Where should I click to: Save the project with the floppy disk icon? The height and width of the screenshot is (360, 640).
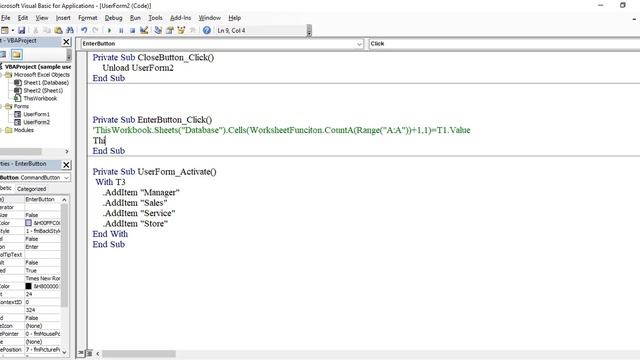pyautogui.click(x=22, y=30)
